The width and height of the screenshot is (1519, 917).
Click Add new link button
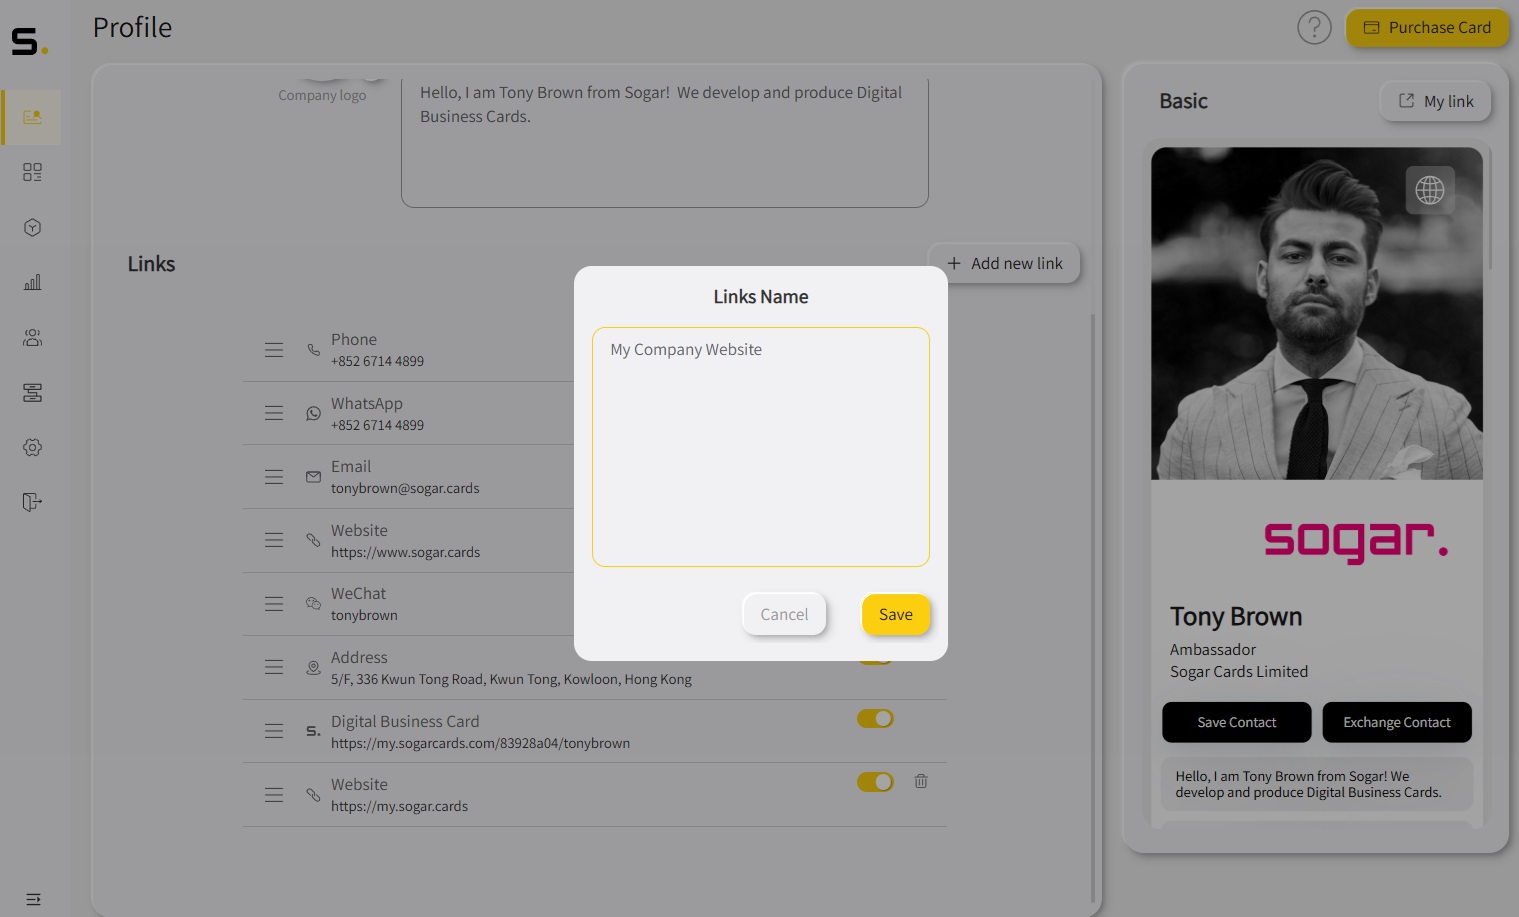point(1005,263)
